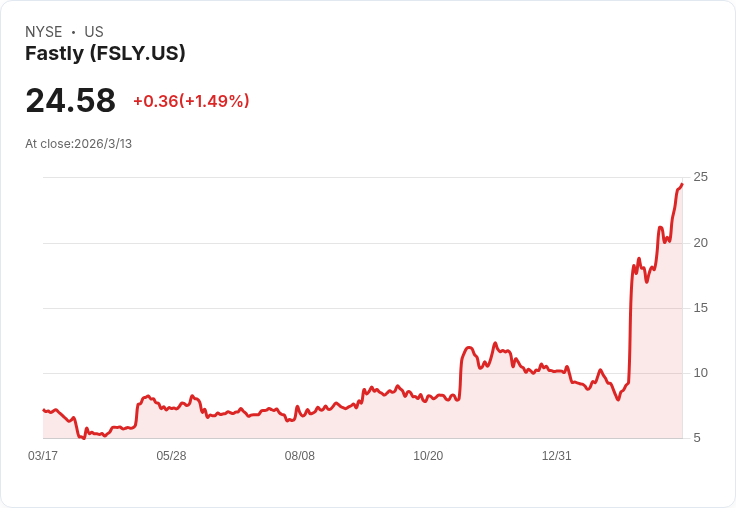Click the 10/20 date axis label

428,456
